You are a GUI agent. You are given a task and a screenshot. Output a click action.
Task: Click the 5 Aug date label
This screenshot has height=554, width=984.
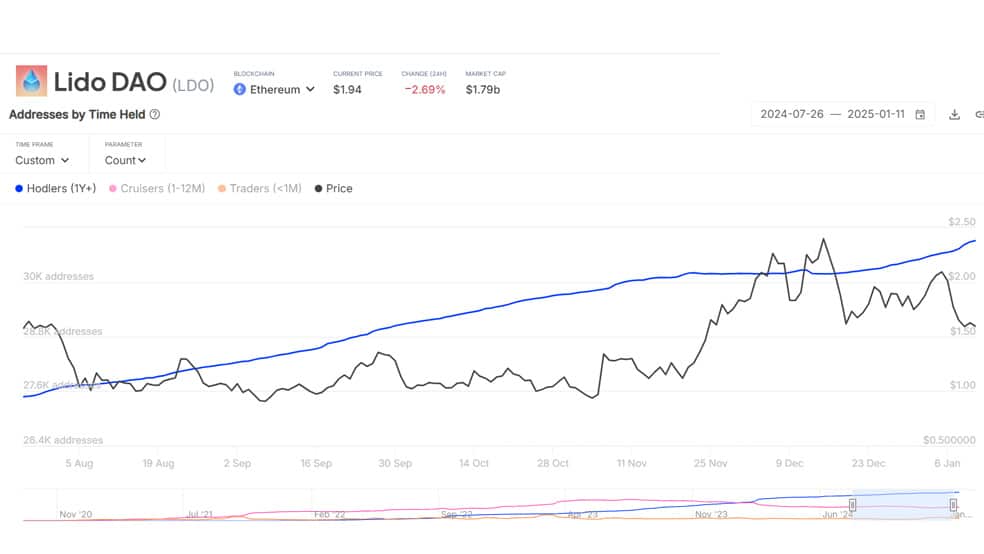pos(79,464)
